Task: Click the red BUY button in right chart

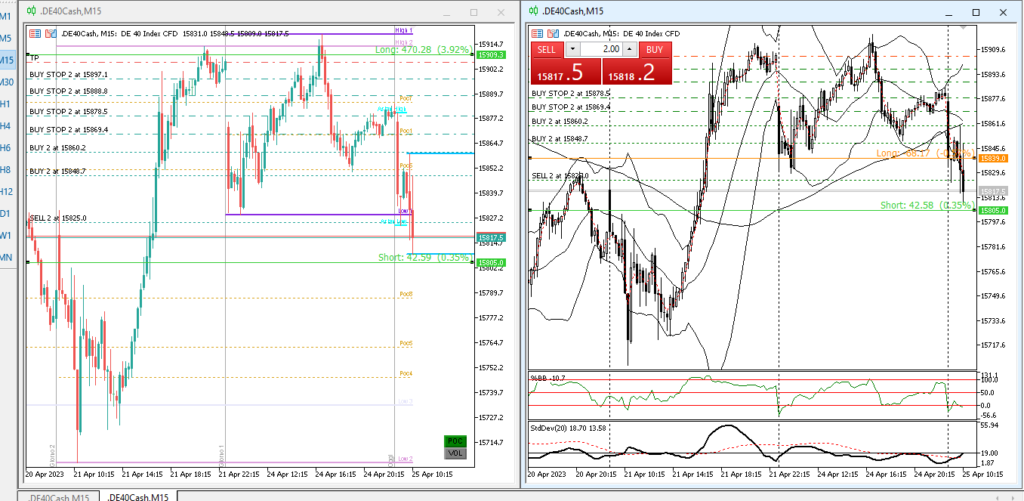Action: (x=655, y=50)
